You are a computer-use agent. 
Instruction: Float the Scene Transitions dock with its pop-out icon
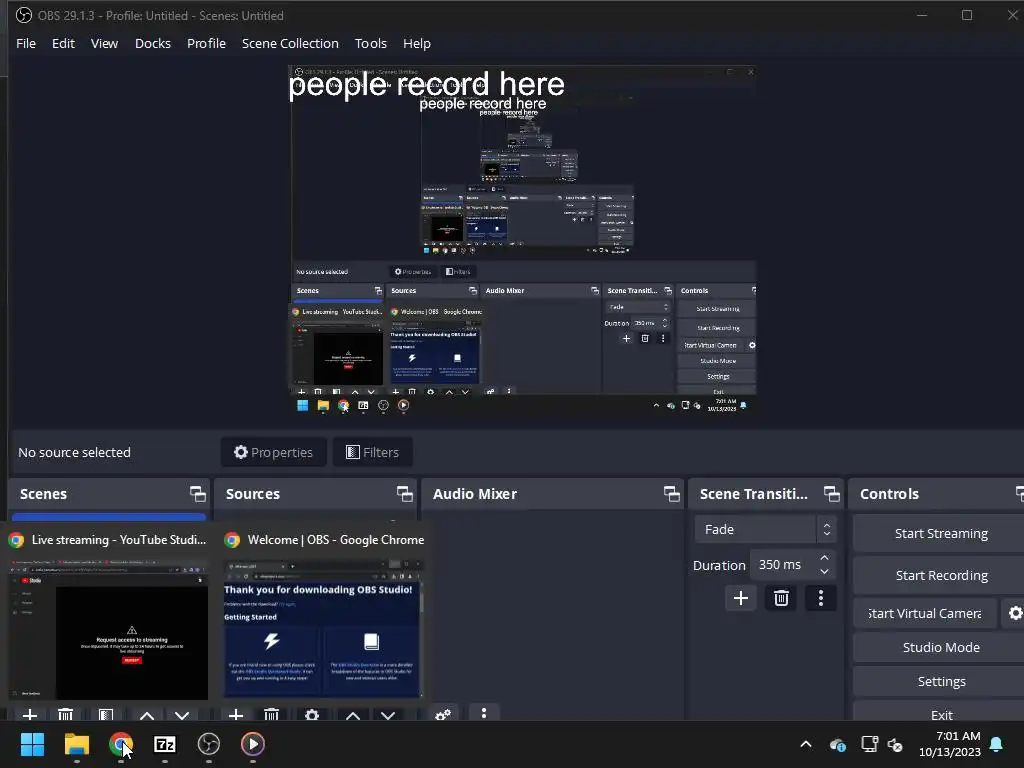pyautogui.click(x=831, y=494)
